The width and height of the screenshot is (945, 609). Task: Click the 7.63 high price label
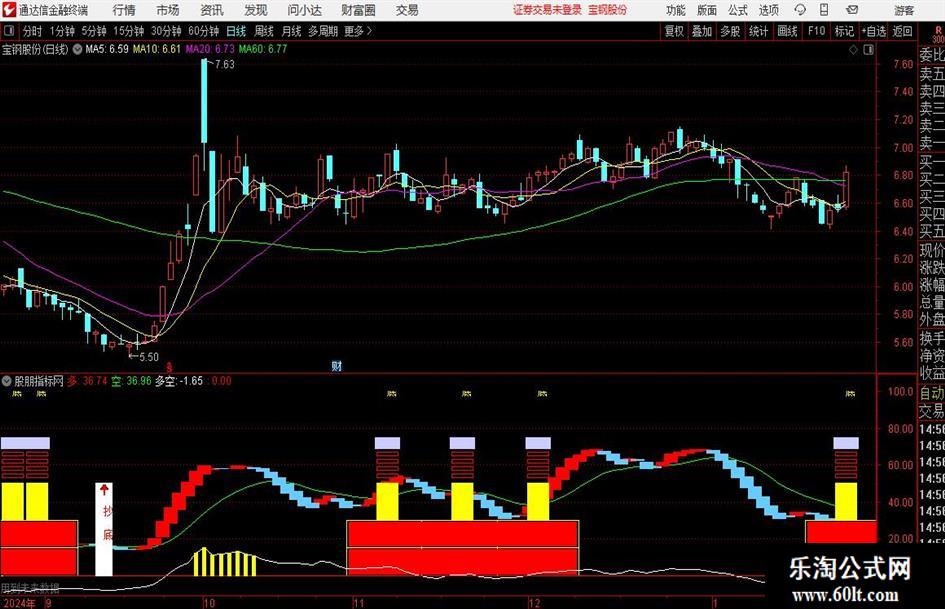click(224, 65)
